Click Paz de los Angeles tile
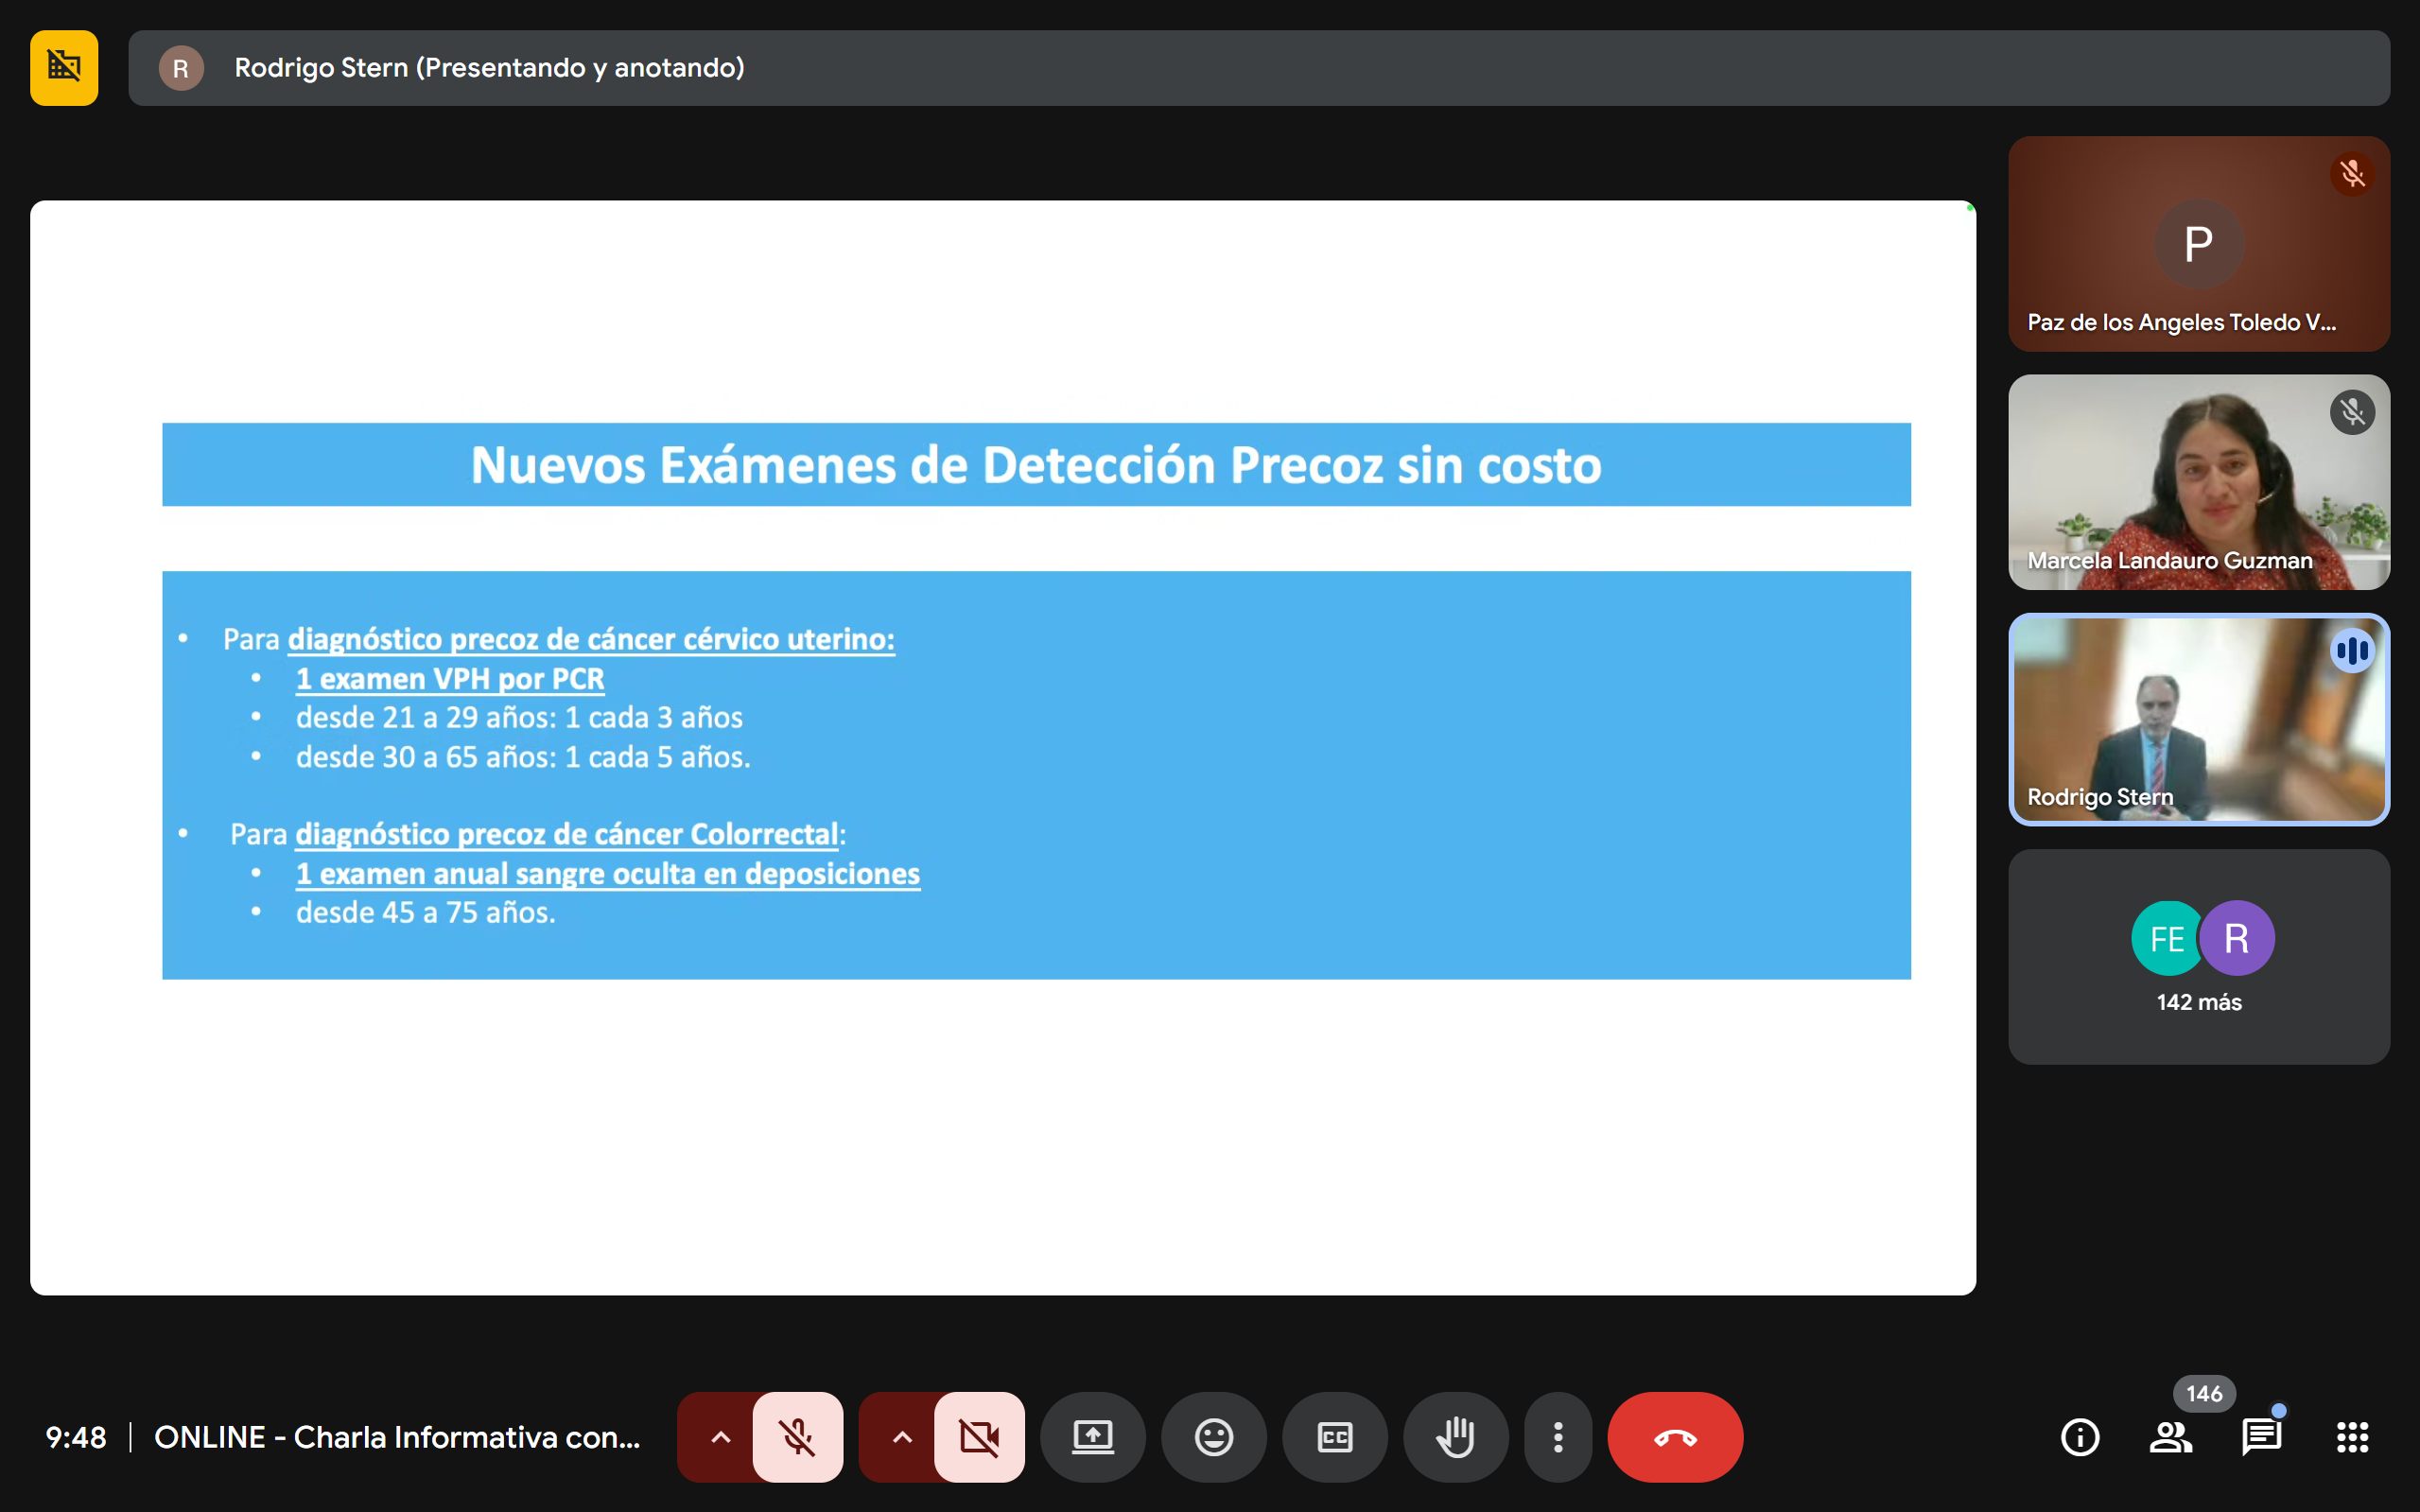Viewport: 2420px width, 1512px height. pyautogui.click(x=2198, y=243)
